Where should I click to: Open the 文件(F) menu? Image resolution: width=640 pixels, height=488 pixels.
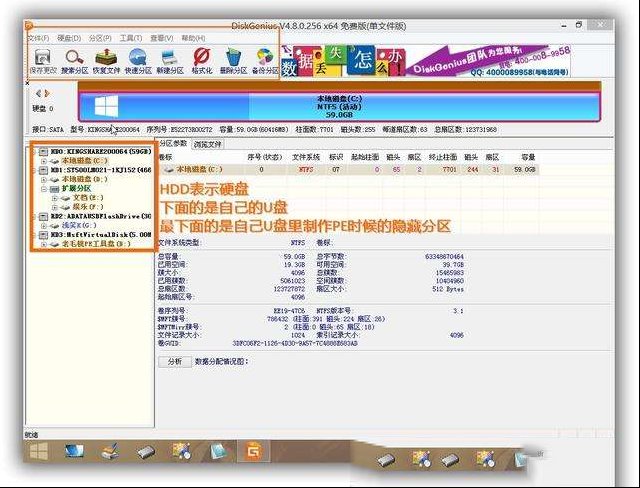[x=38, y=38]
